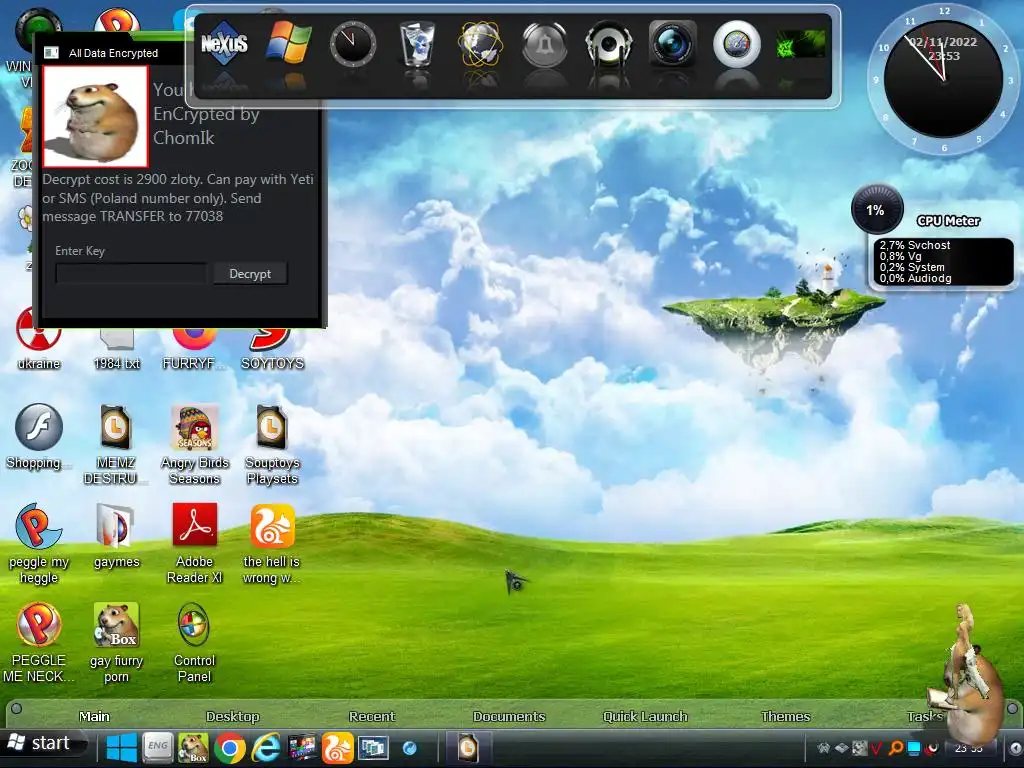The image size is (1024, 768).
Task: Open the ukraine desktop icon
Action: coord(39,346)
